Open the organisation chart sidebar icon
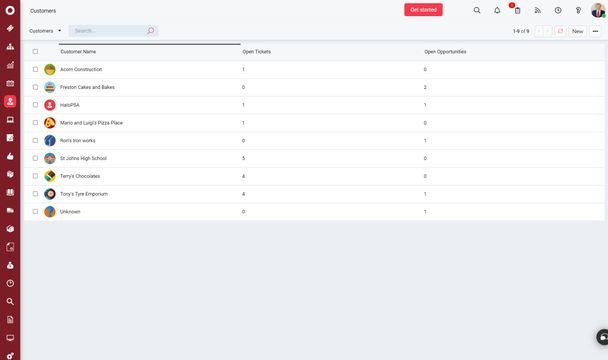Viewport: 608px width, 360px height. (10, 47)
